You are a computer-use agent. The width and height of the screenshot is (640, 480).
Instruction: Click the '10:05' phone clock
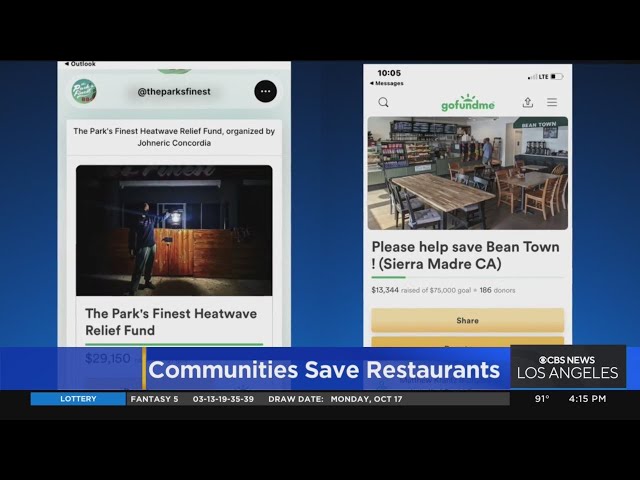coord(389,73)
